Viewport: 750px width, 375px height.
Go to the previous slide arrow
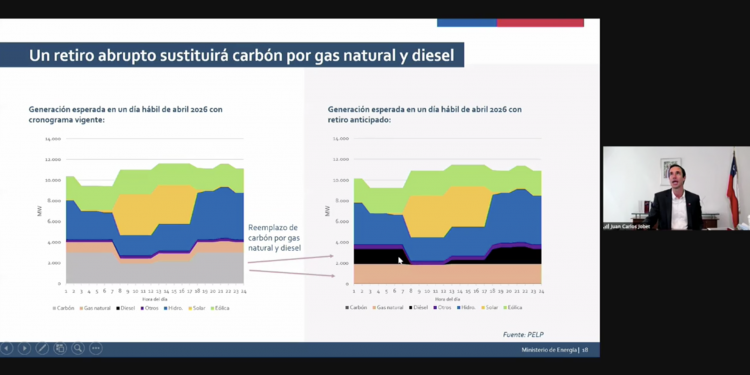tap(6, 349)
